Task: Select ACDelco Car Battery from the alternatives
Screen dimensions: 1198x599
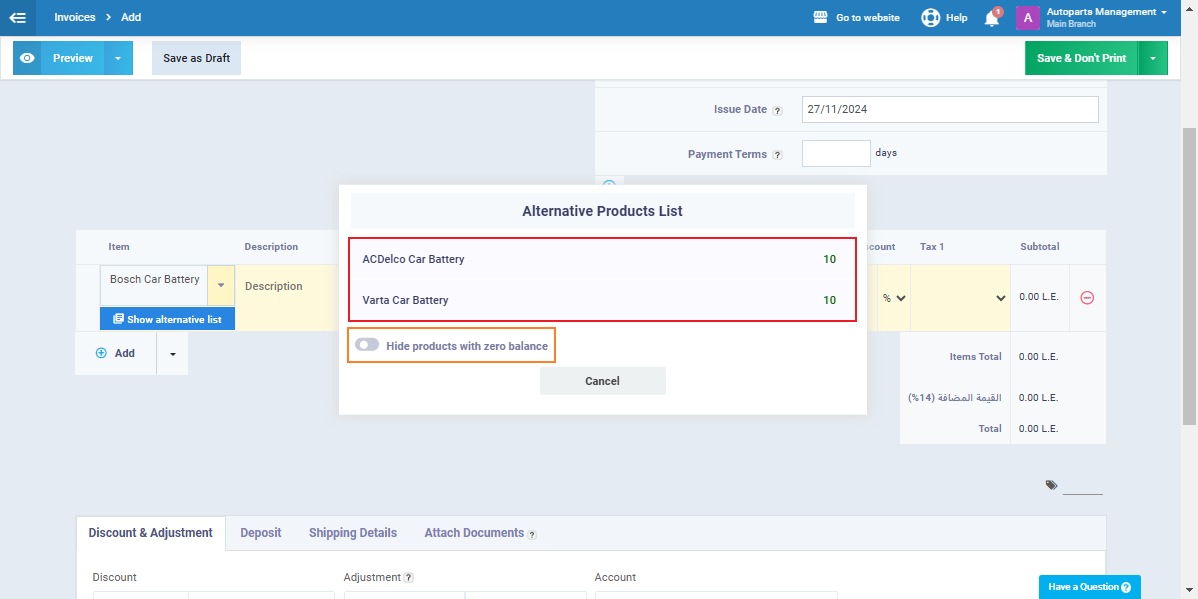Action: (603, 260)
